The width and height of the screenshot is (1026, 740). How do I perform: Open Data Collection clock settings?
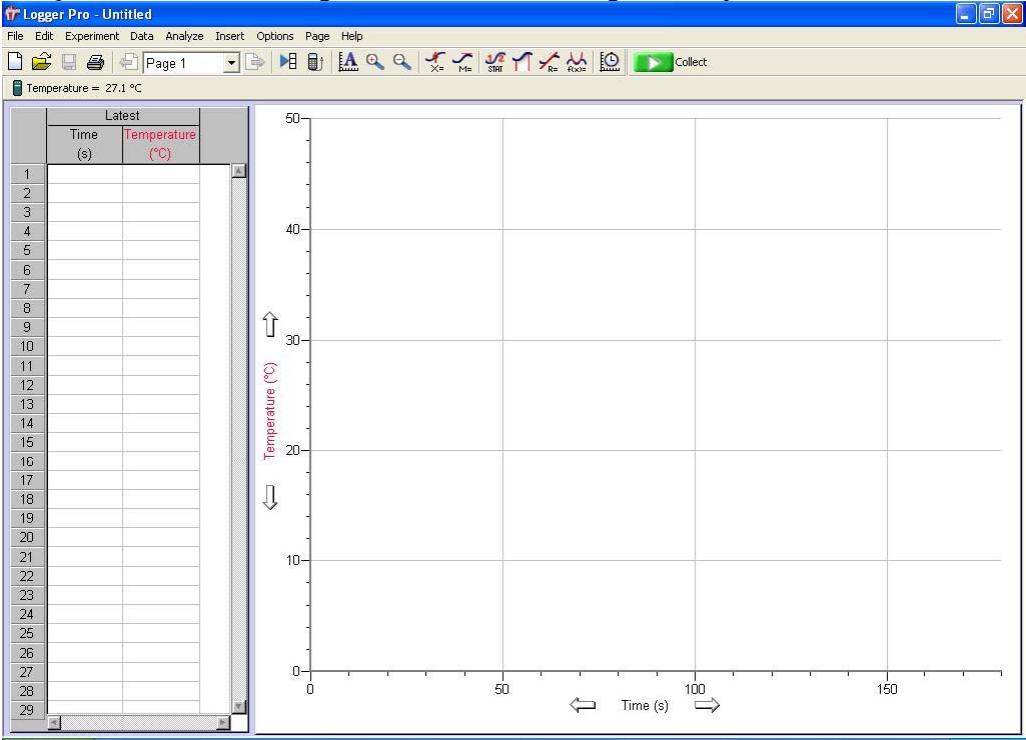[x=610, y=62]
